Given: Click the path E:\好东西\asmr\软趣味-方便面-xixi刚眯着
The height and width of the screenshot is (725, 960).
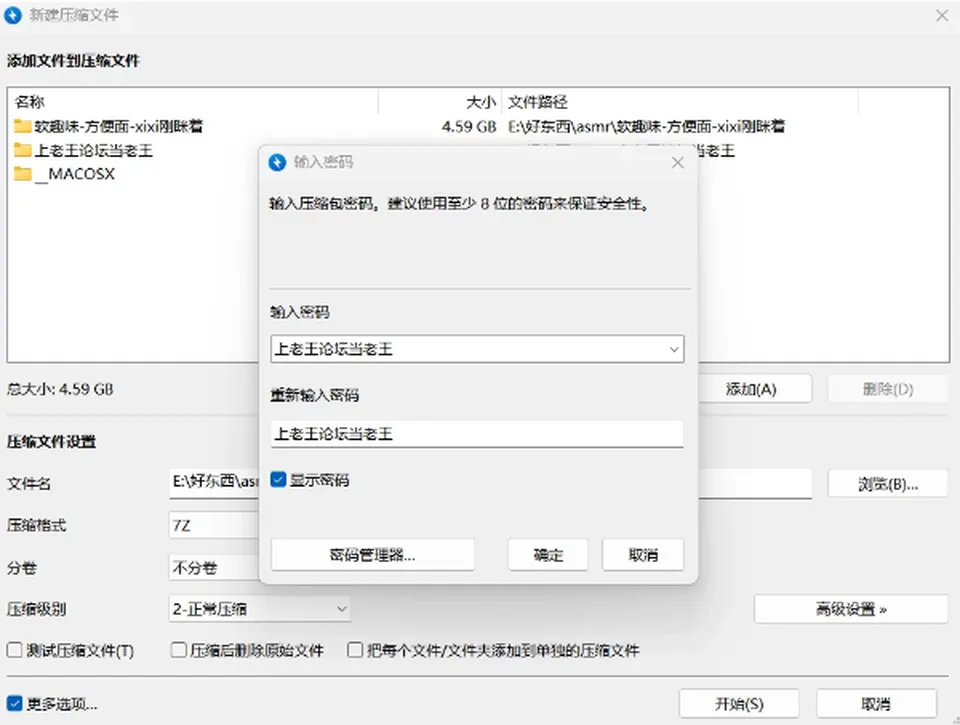Looking at the screenshot, I should coord(646,127).
